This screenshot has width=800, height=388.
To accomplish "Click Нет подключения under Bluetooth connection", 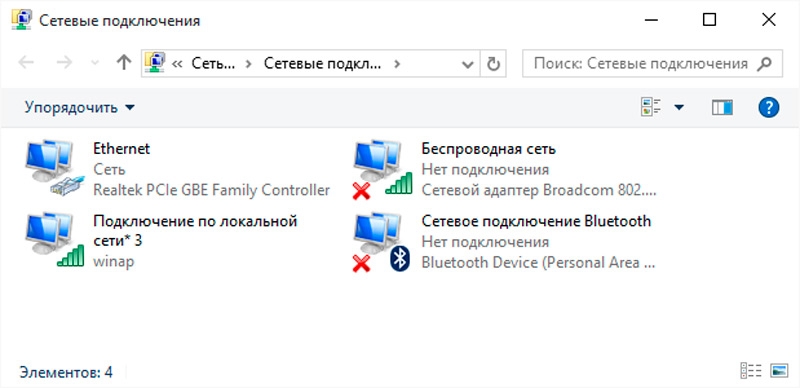I will tap(485, 241).
